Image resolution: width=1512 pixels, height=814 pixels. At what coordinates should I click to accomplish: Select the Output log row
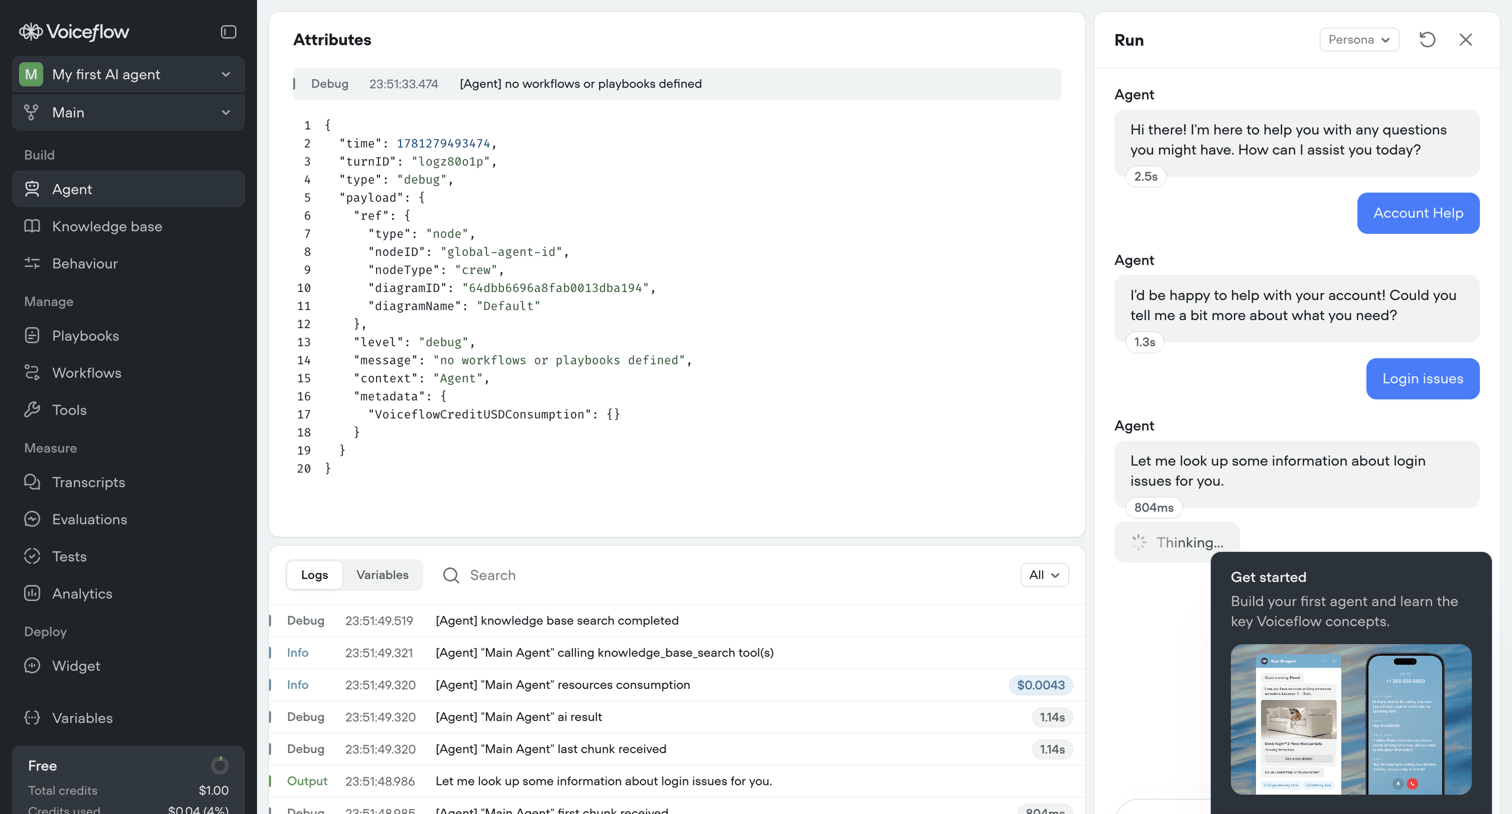pos(677,781)
